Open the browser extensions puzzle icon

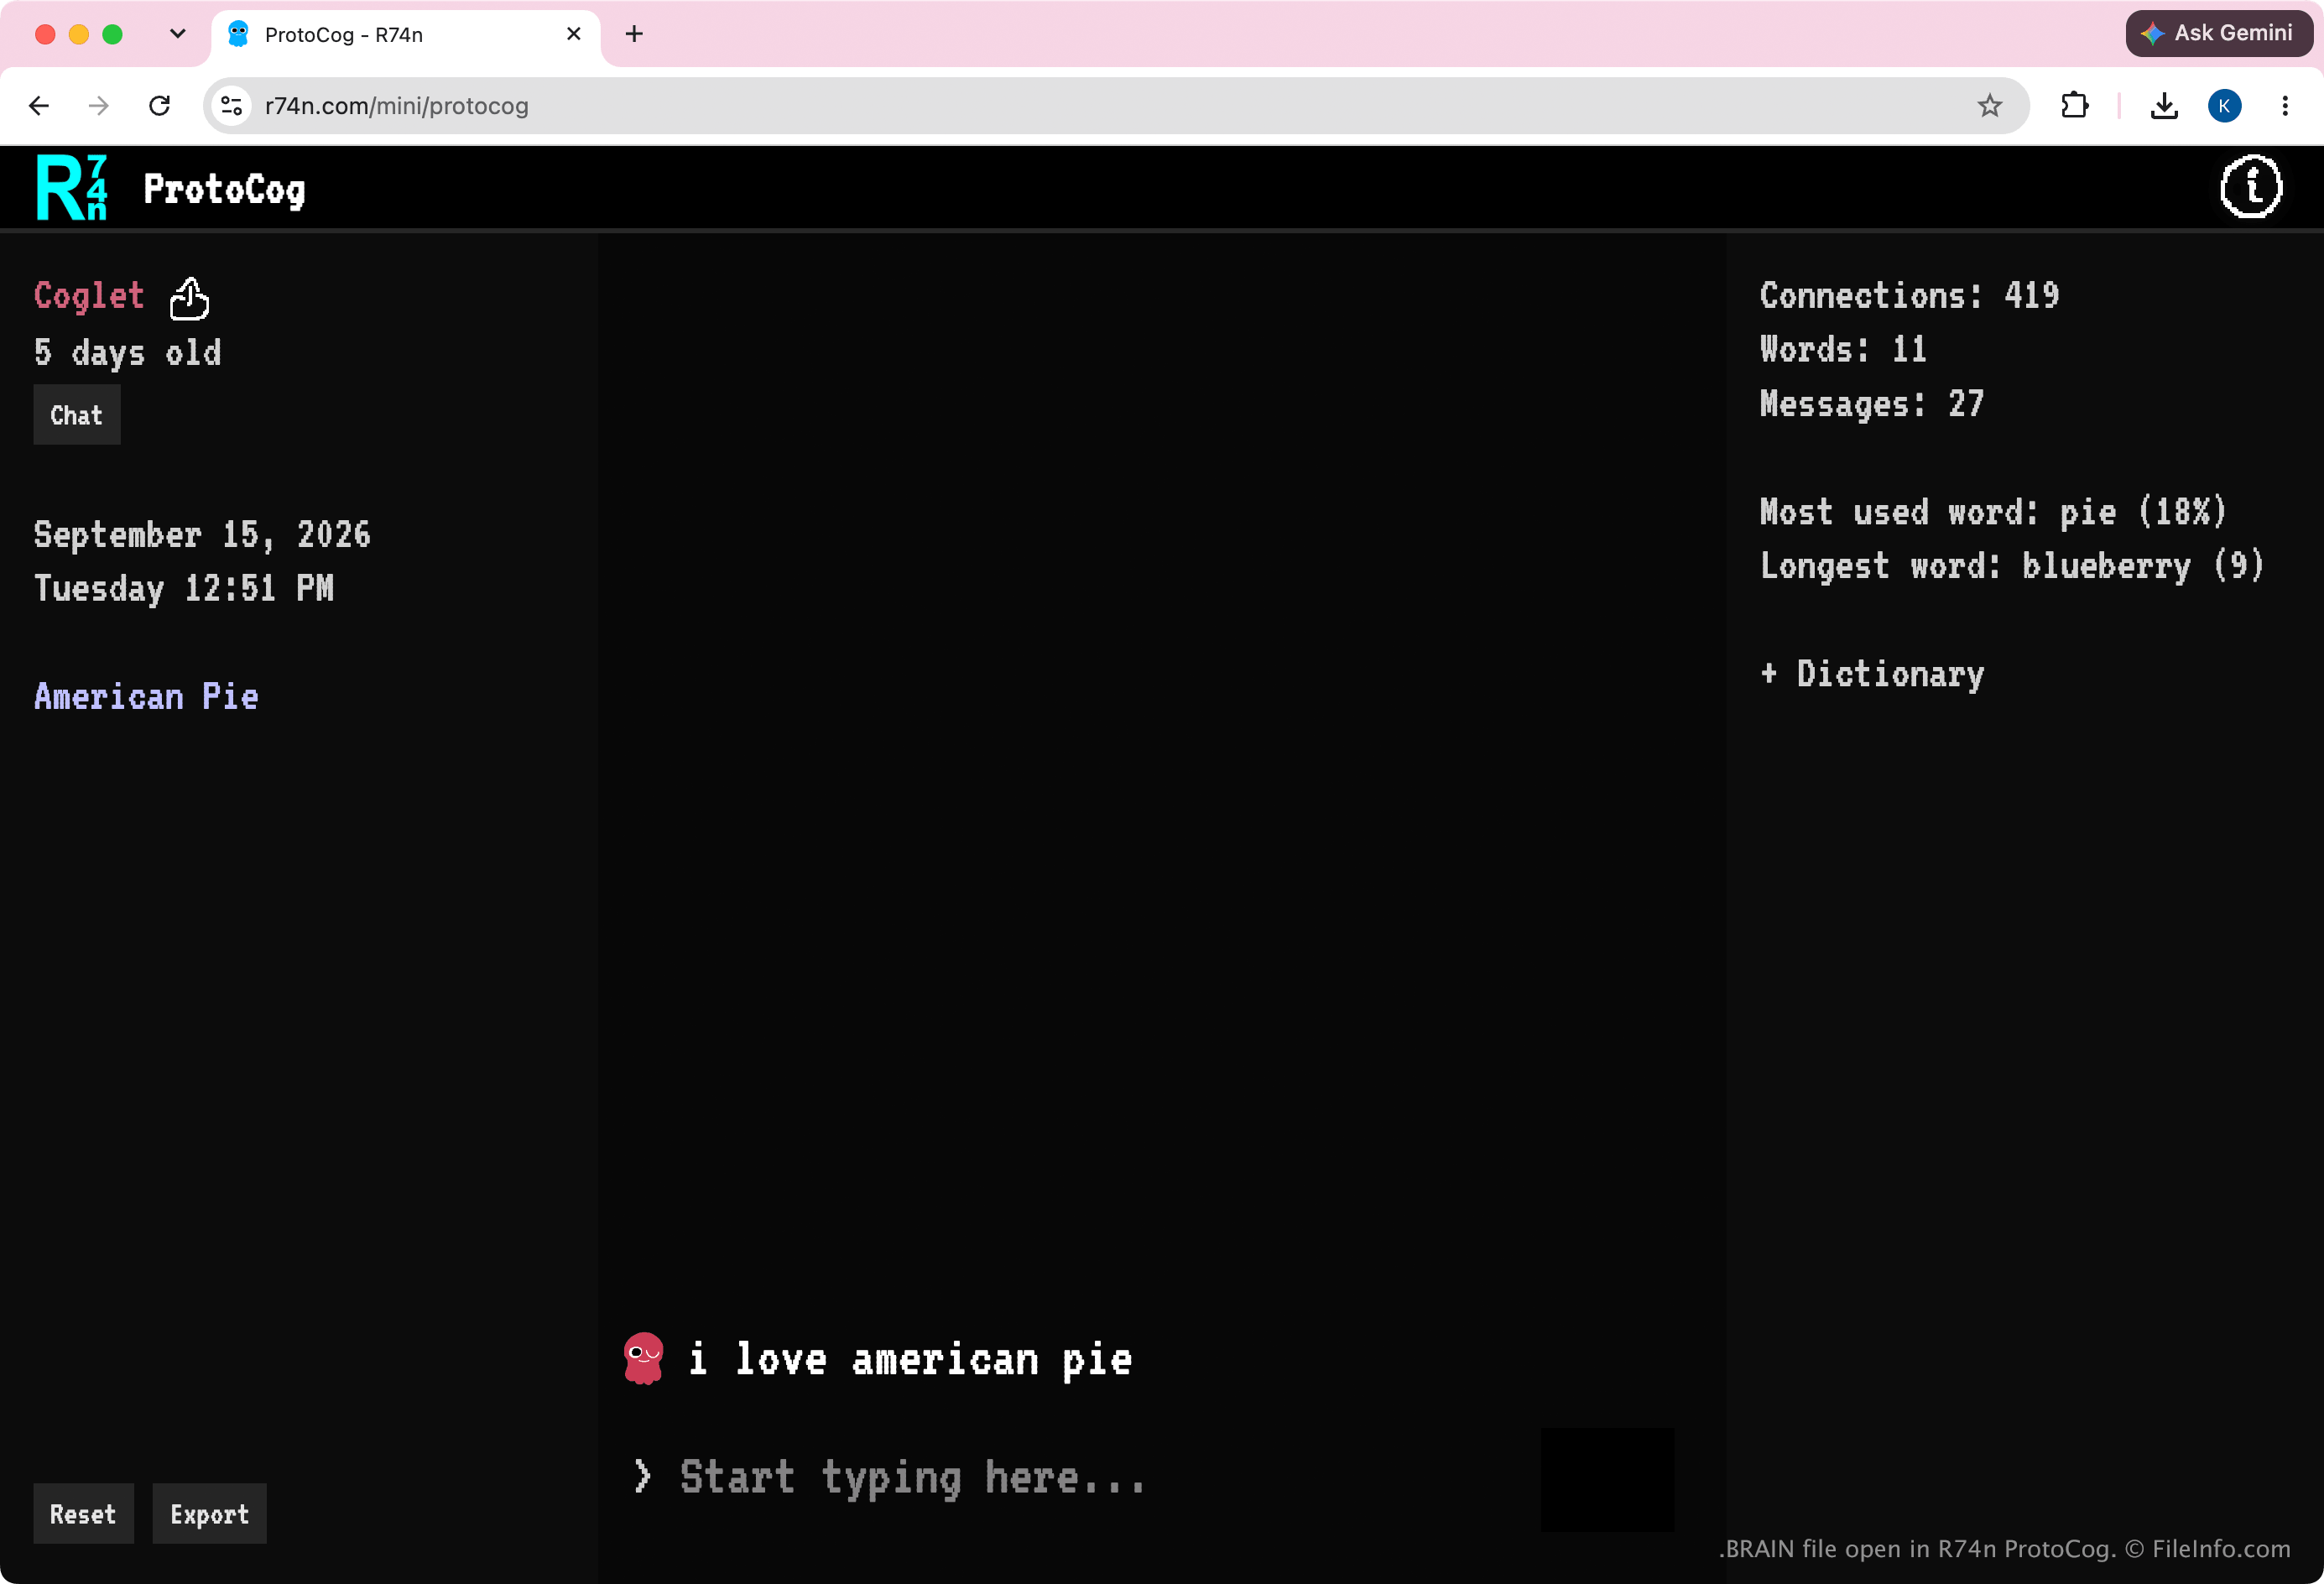pyautogui.click(x=2075, y=106)
